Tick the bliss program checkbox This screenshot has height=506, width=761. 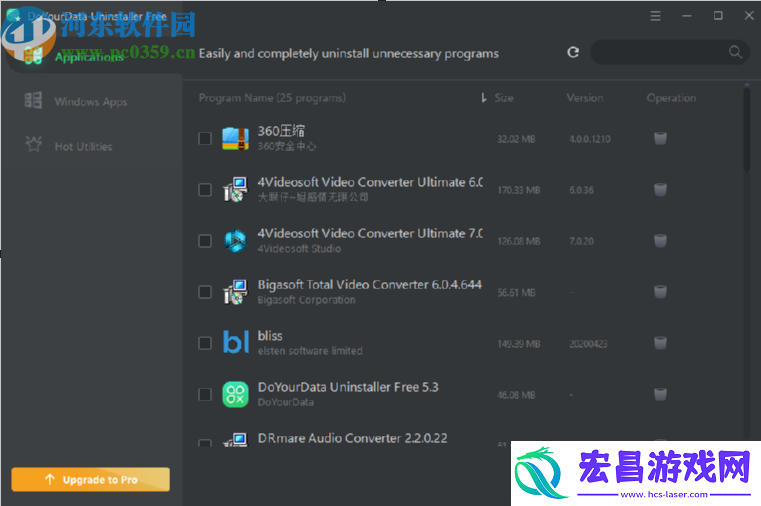point(205,343)
